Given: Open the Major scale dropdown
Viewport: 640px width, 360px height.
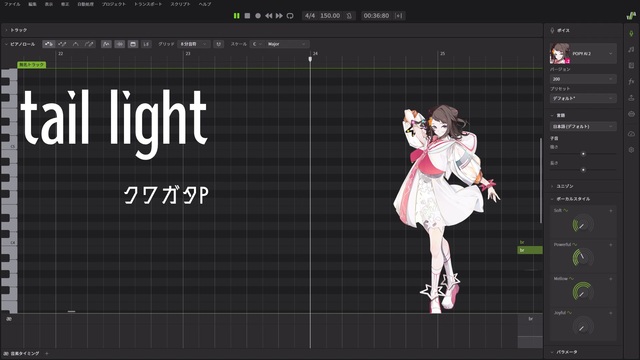Looking at the screenshot, I should (x=287, y=44).
